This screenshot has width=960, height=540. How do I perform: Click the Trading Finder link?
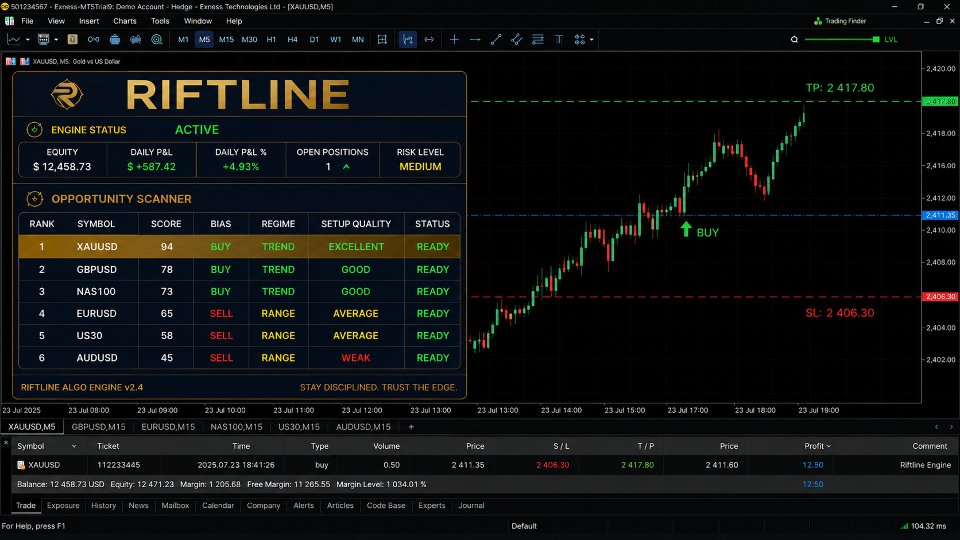point(840,21)
